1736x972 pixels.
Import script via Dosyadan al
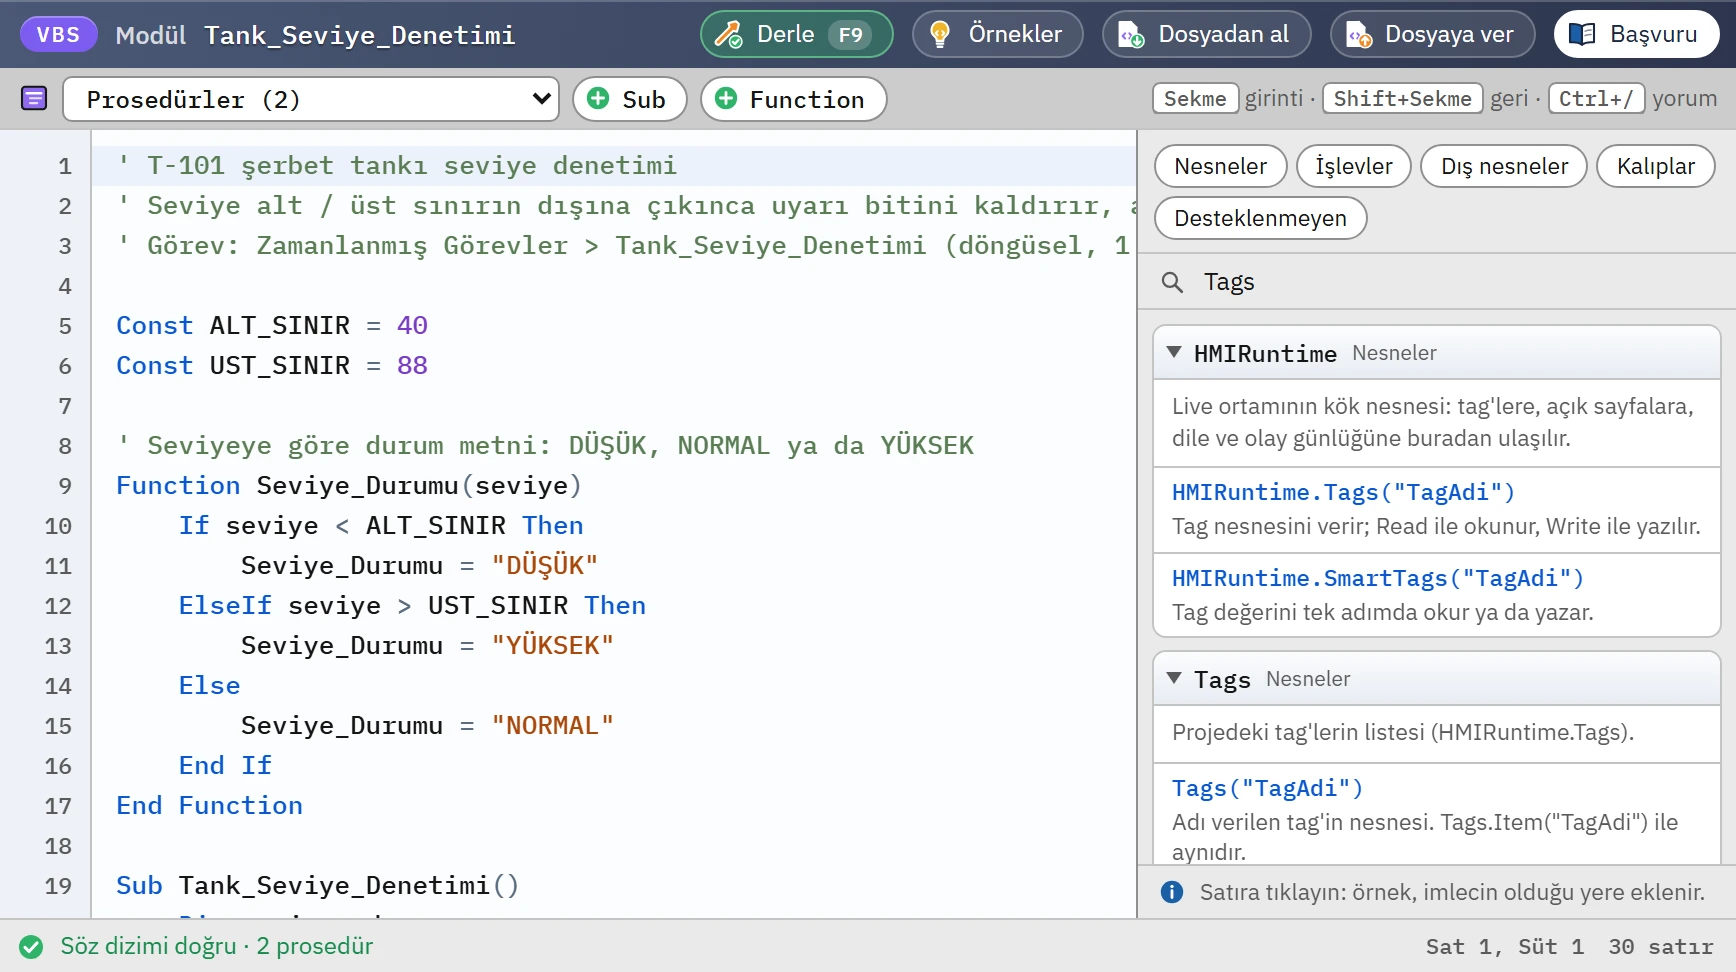[1206, 34]
